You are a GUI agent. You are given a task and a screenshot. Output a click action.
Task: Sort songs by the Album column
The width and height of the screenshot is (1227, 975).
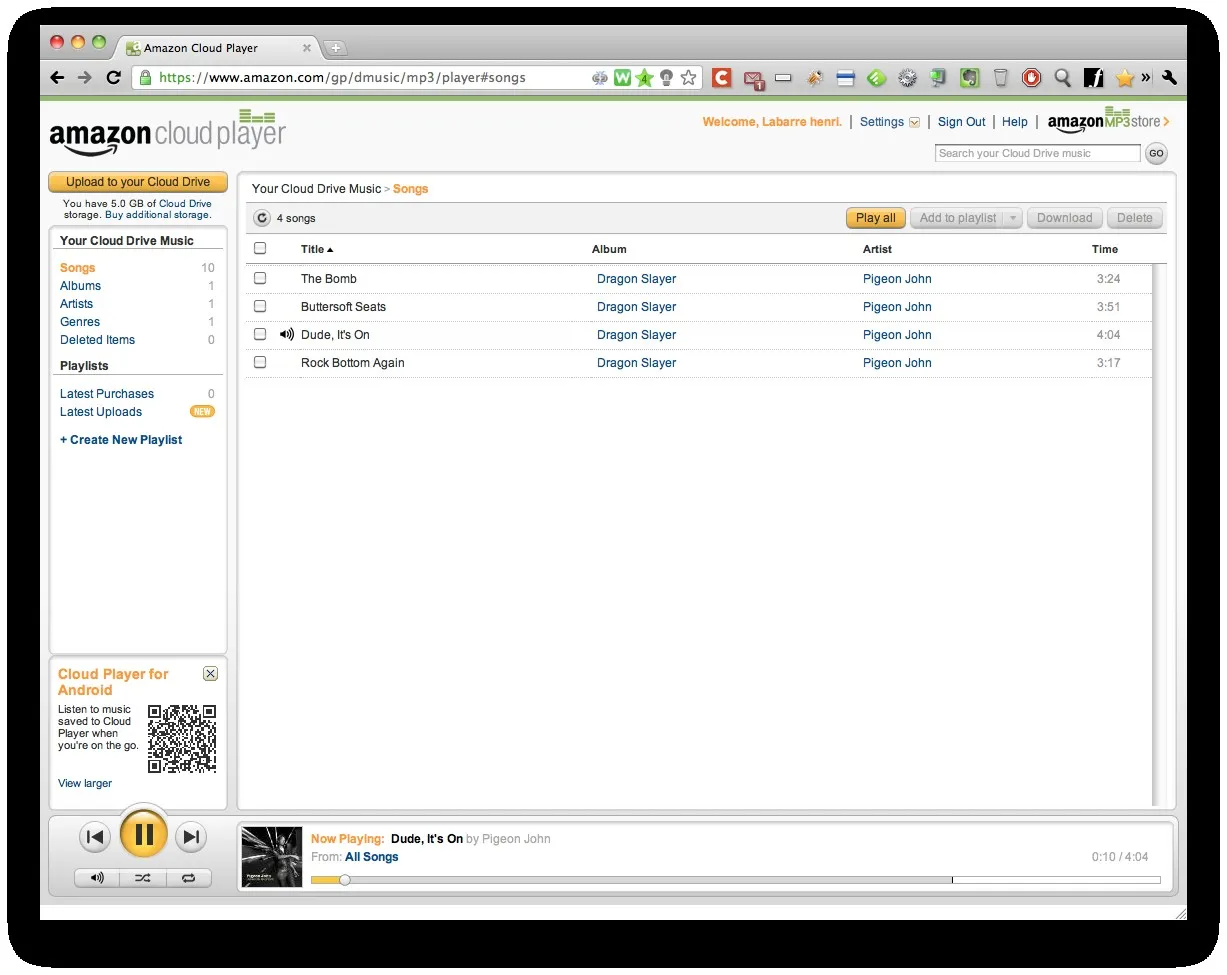pyautogui.click(x=609, y=249)
